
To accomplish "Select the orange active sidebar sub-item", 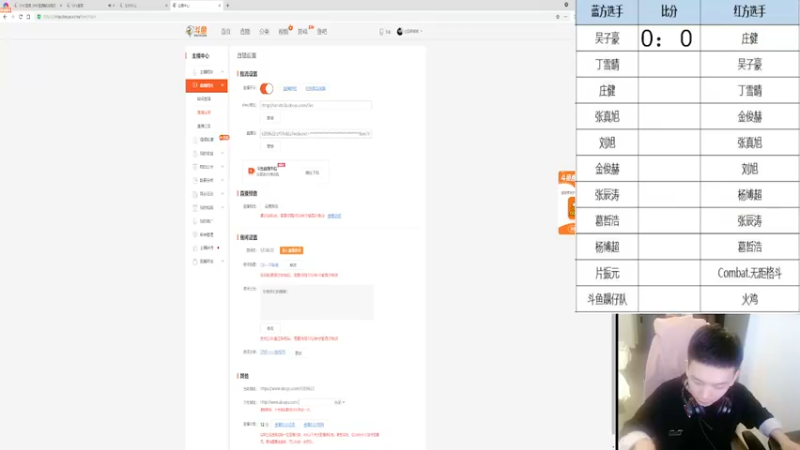I will tap(204, 112).
